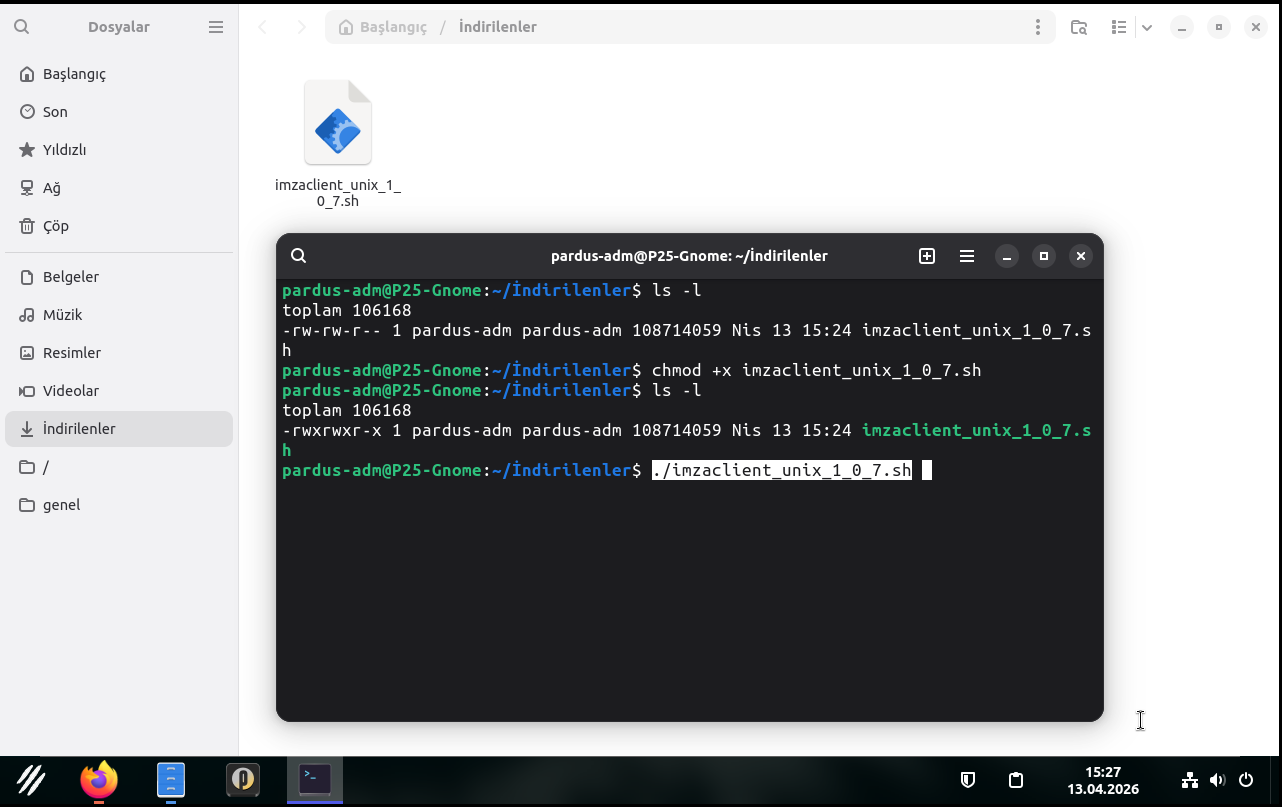This screenshot has width=1282, height=807.
Task: Open Resimler folder in sidebar
Action: pos(119,353)
